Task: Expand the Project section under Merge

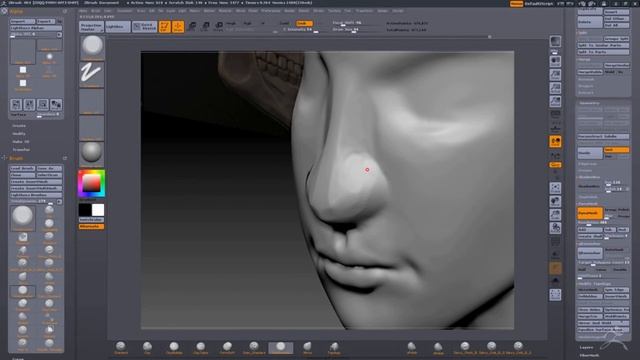Action: pos(586,86)
